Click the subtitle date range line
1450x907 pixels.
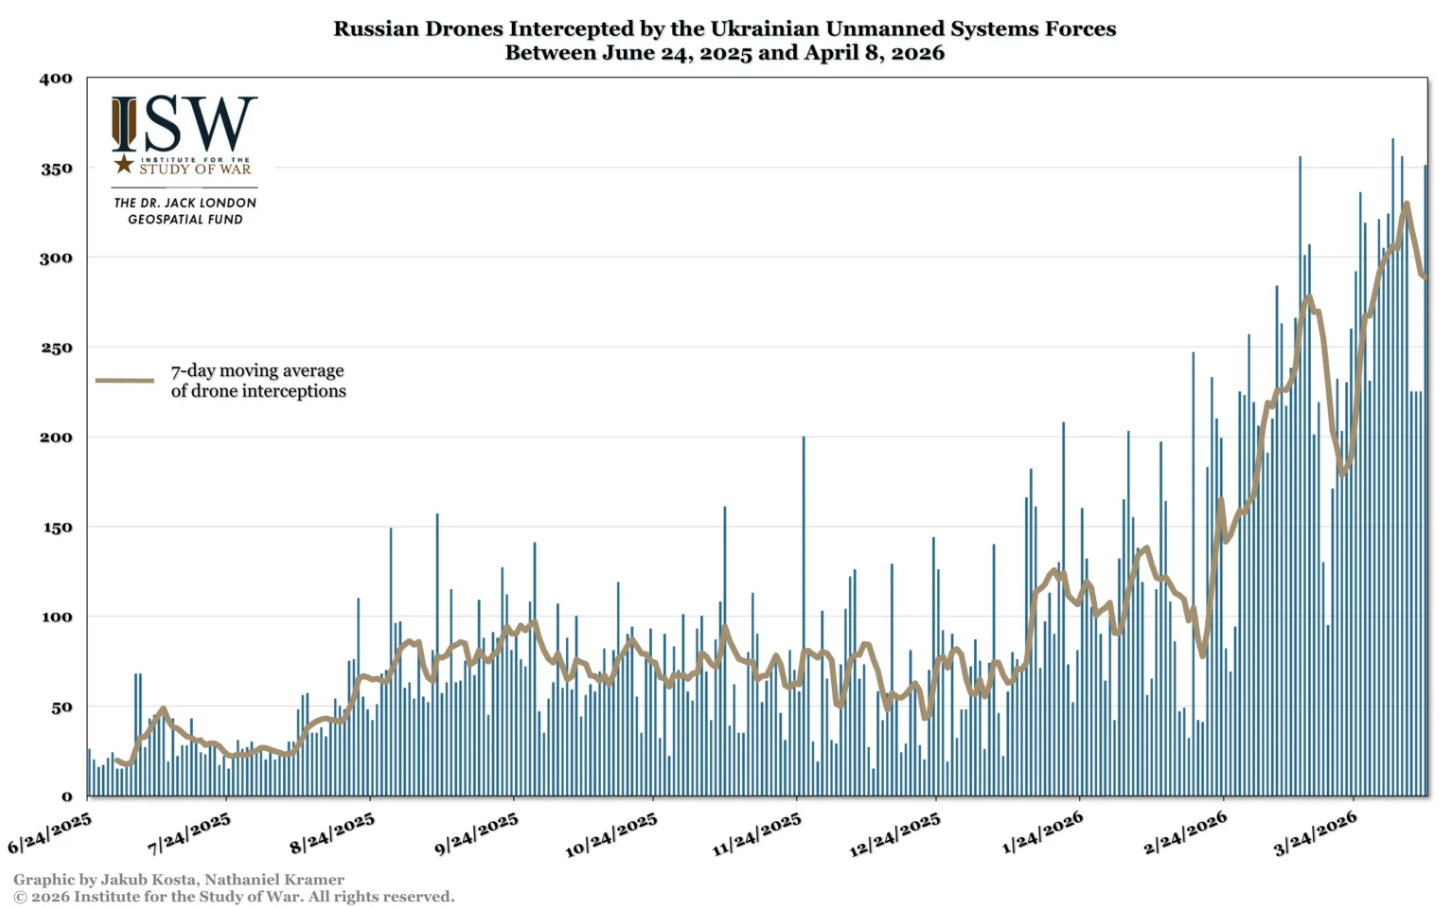click(x=724, y=53)
